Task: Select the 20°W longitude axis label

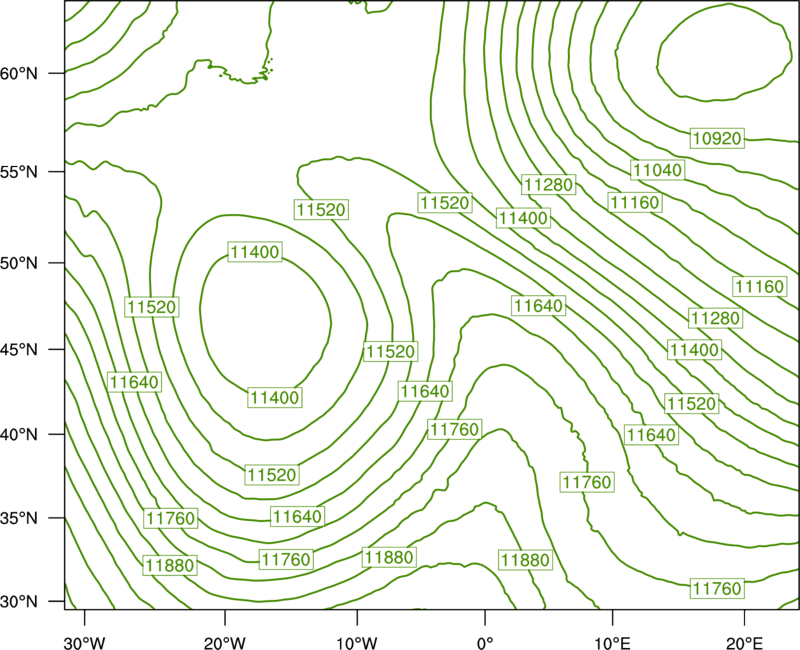Action: 225,643
